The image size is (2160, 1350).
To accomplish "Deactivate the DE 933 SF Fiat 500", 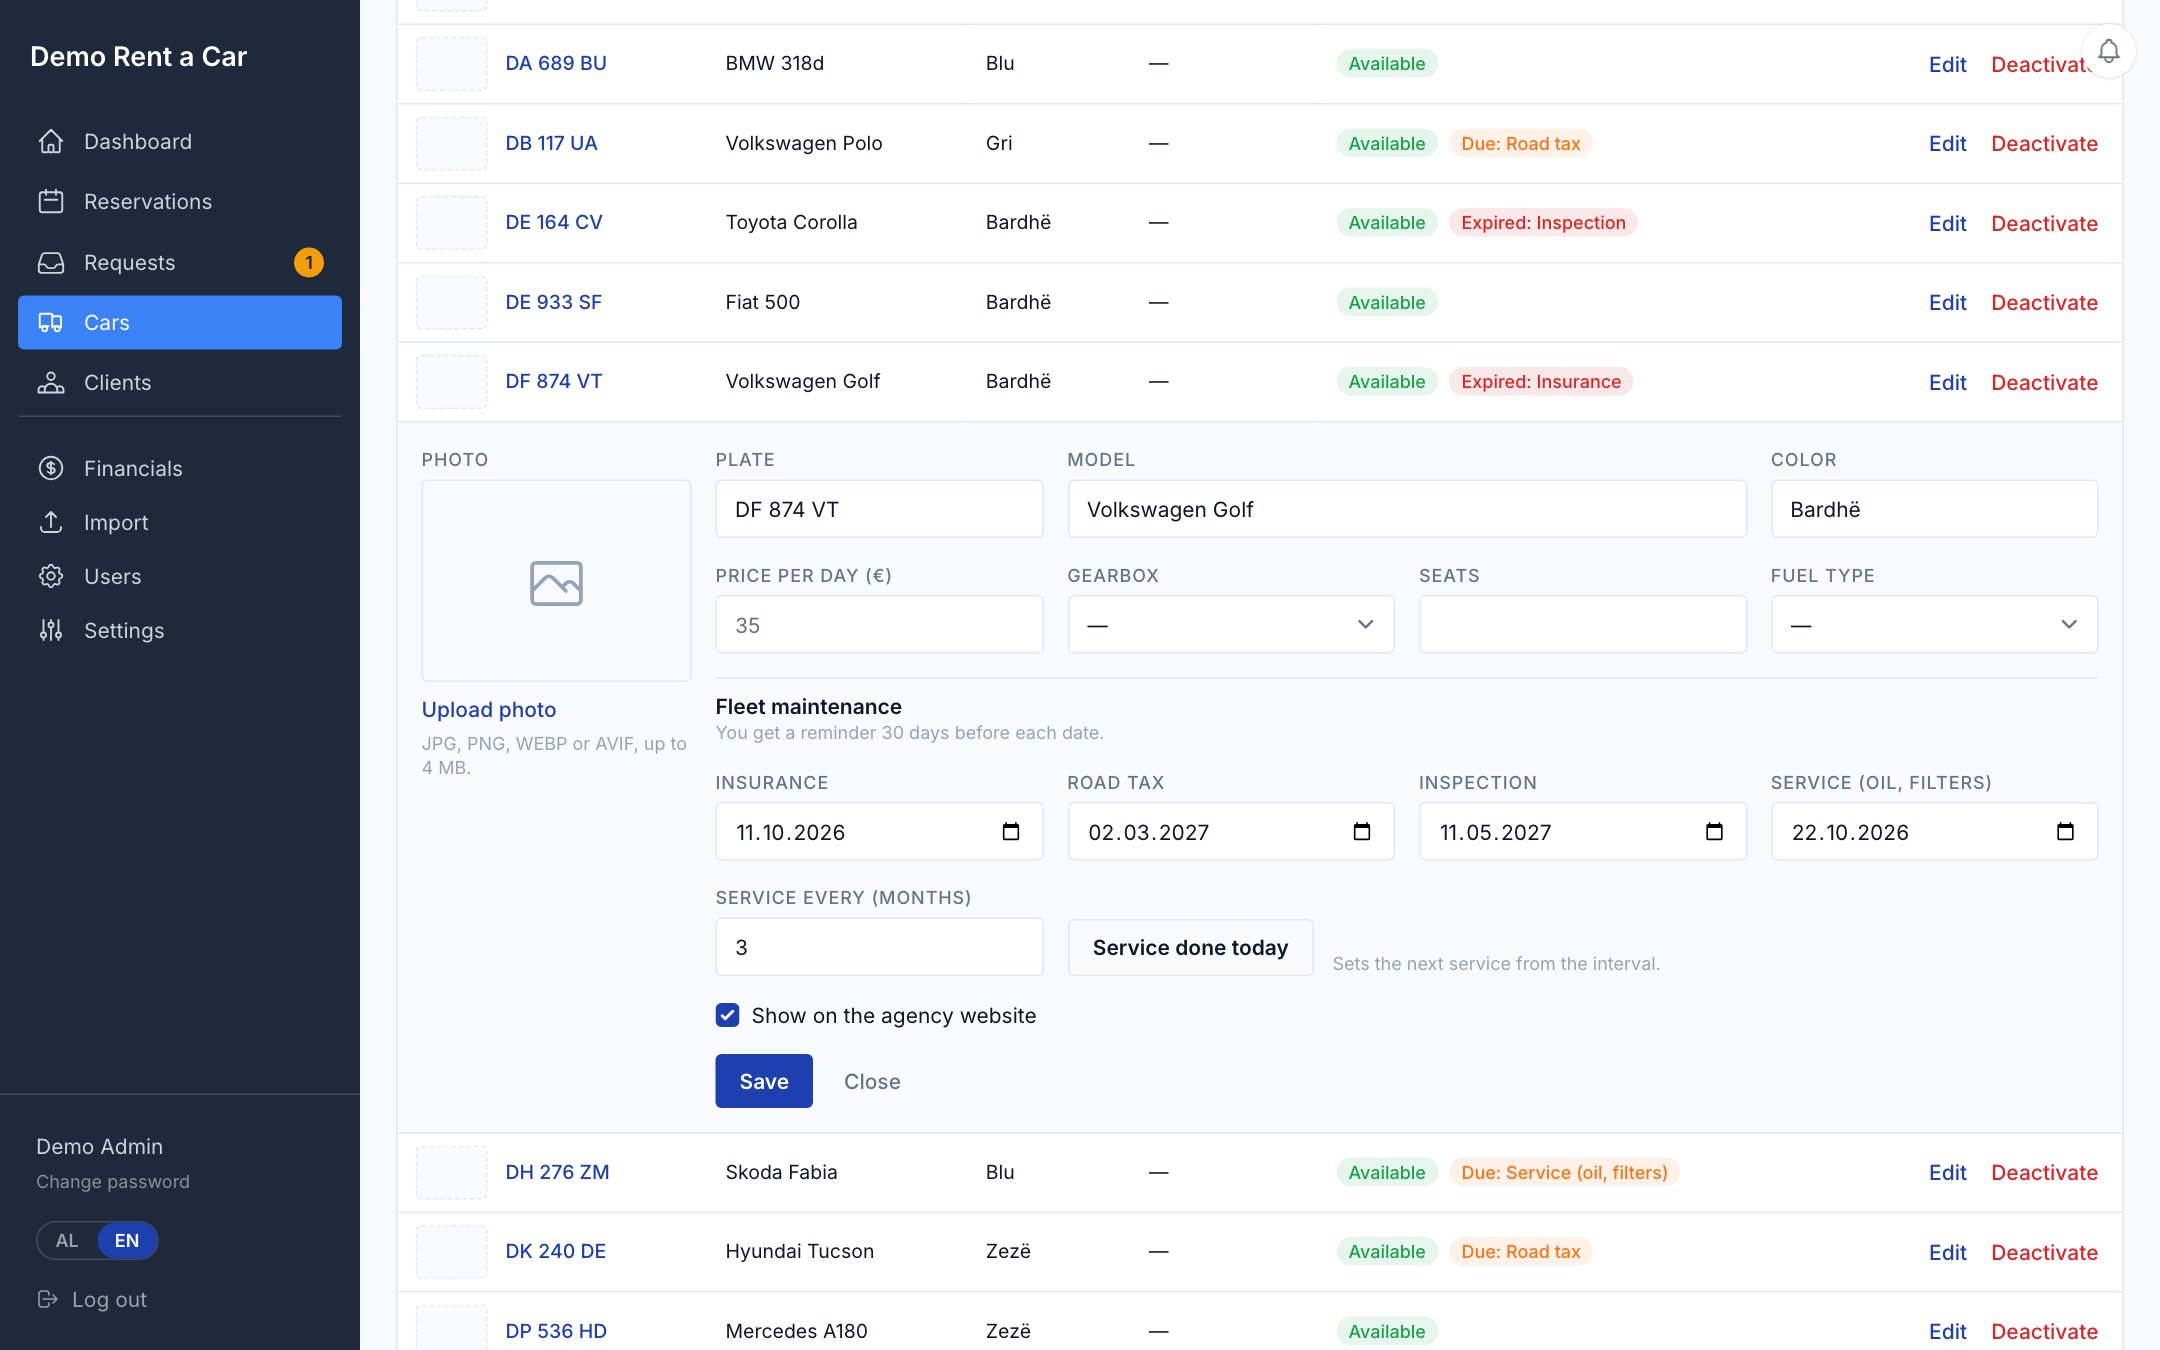I will [2044, 302].
